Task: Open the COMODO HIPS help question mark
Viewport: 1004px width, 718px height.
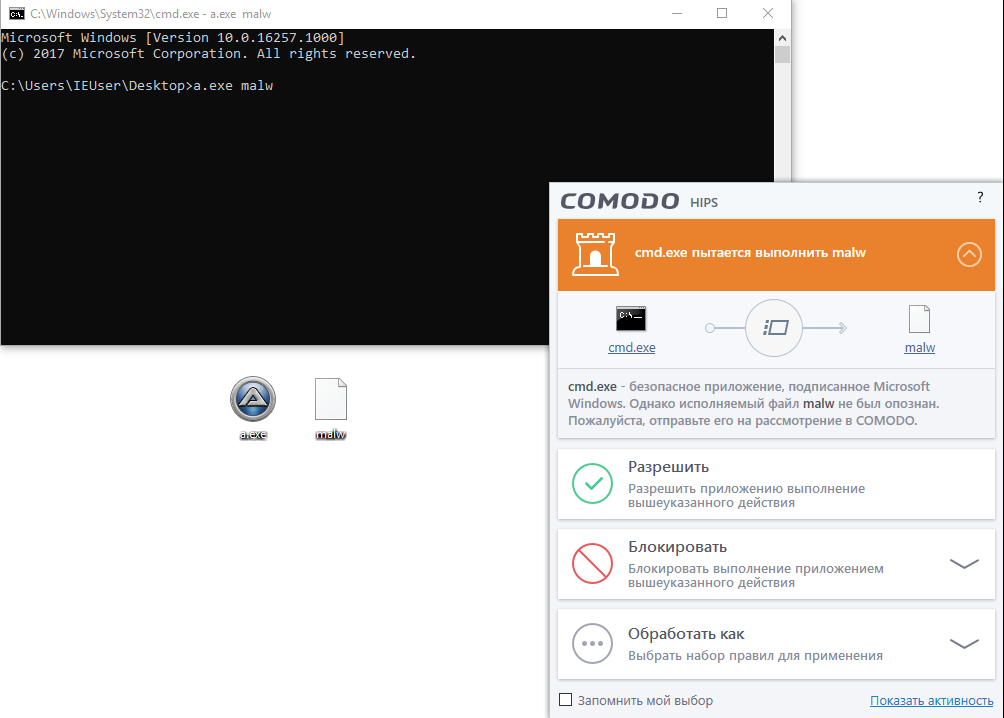Action: (x=980, y=197)
